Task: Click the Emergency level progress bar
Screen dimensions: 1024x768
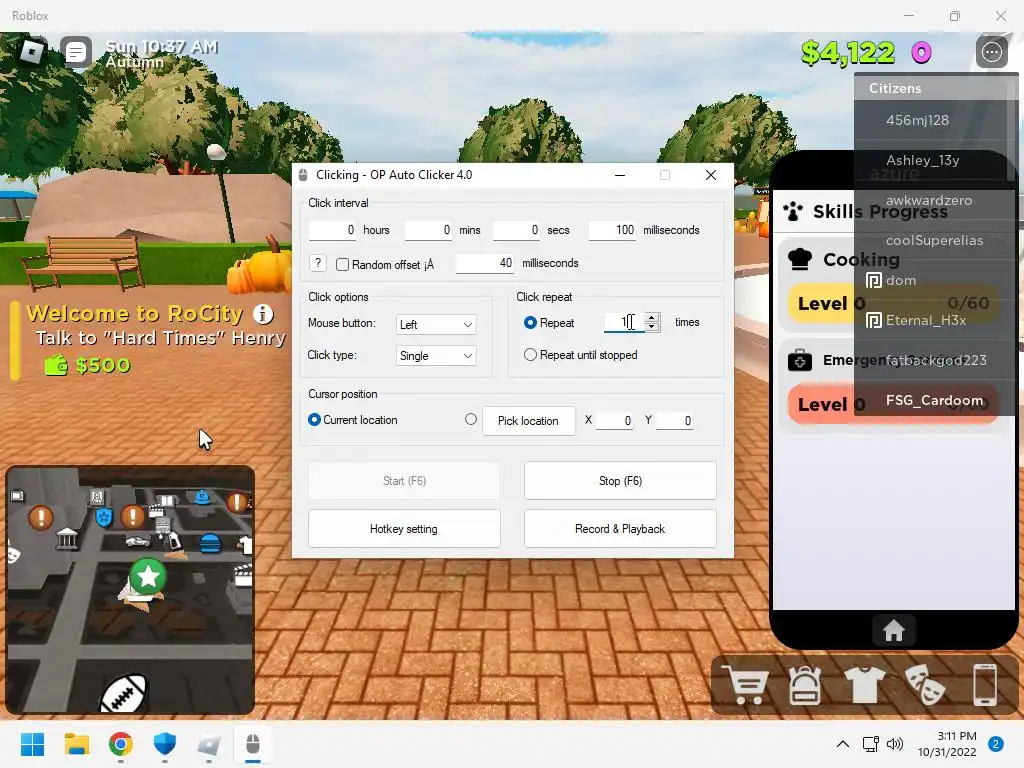Action: pyautogui.click(x=893, y=404)
